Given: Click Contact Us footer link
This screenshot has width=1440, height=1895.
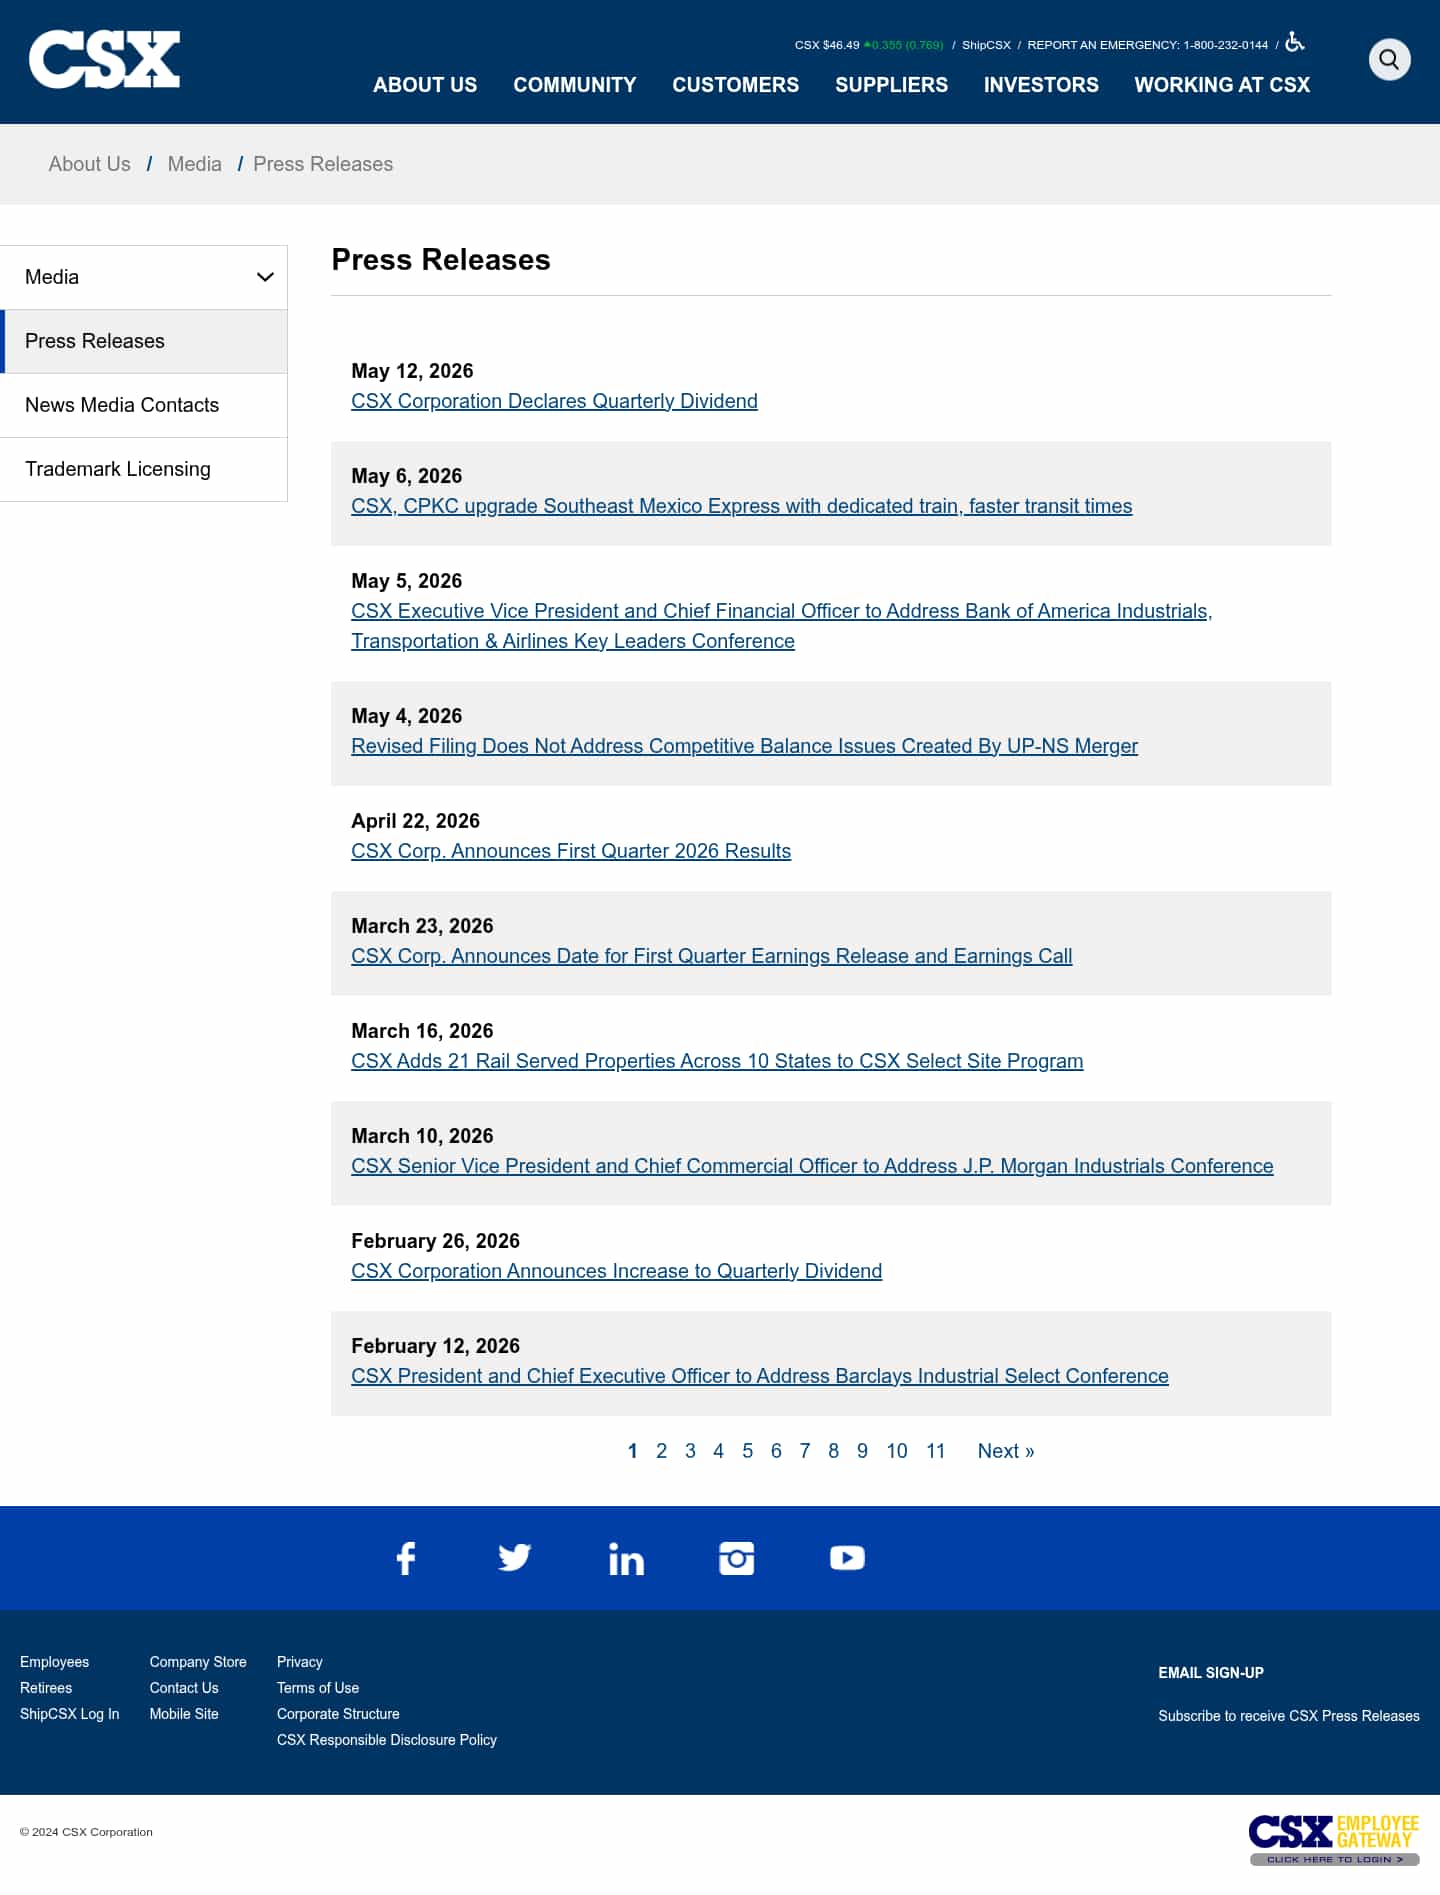Looking at the screenshot, I should point(184,1688).
